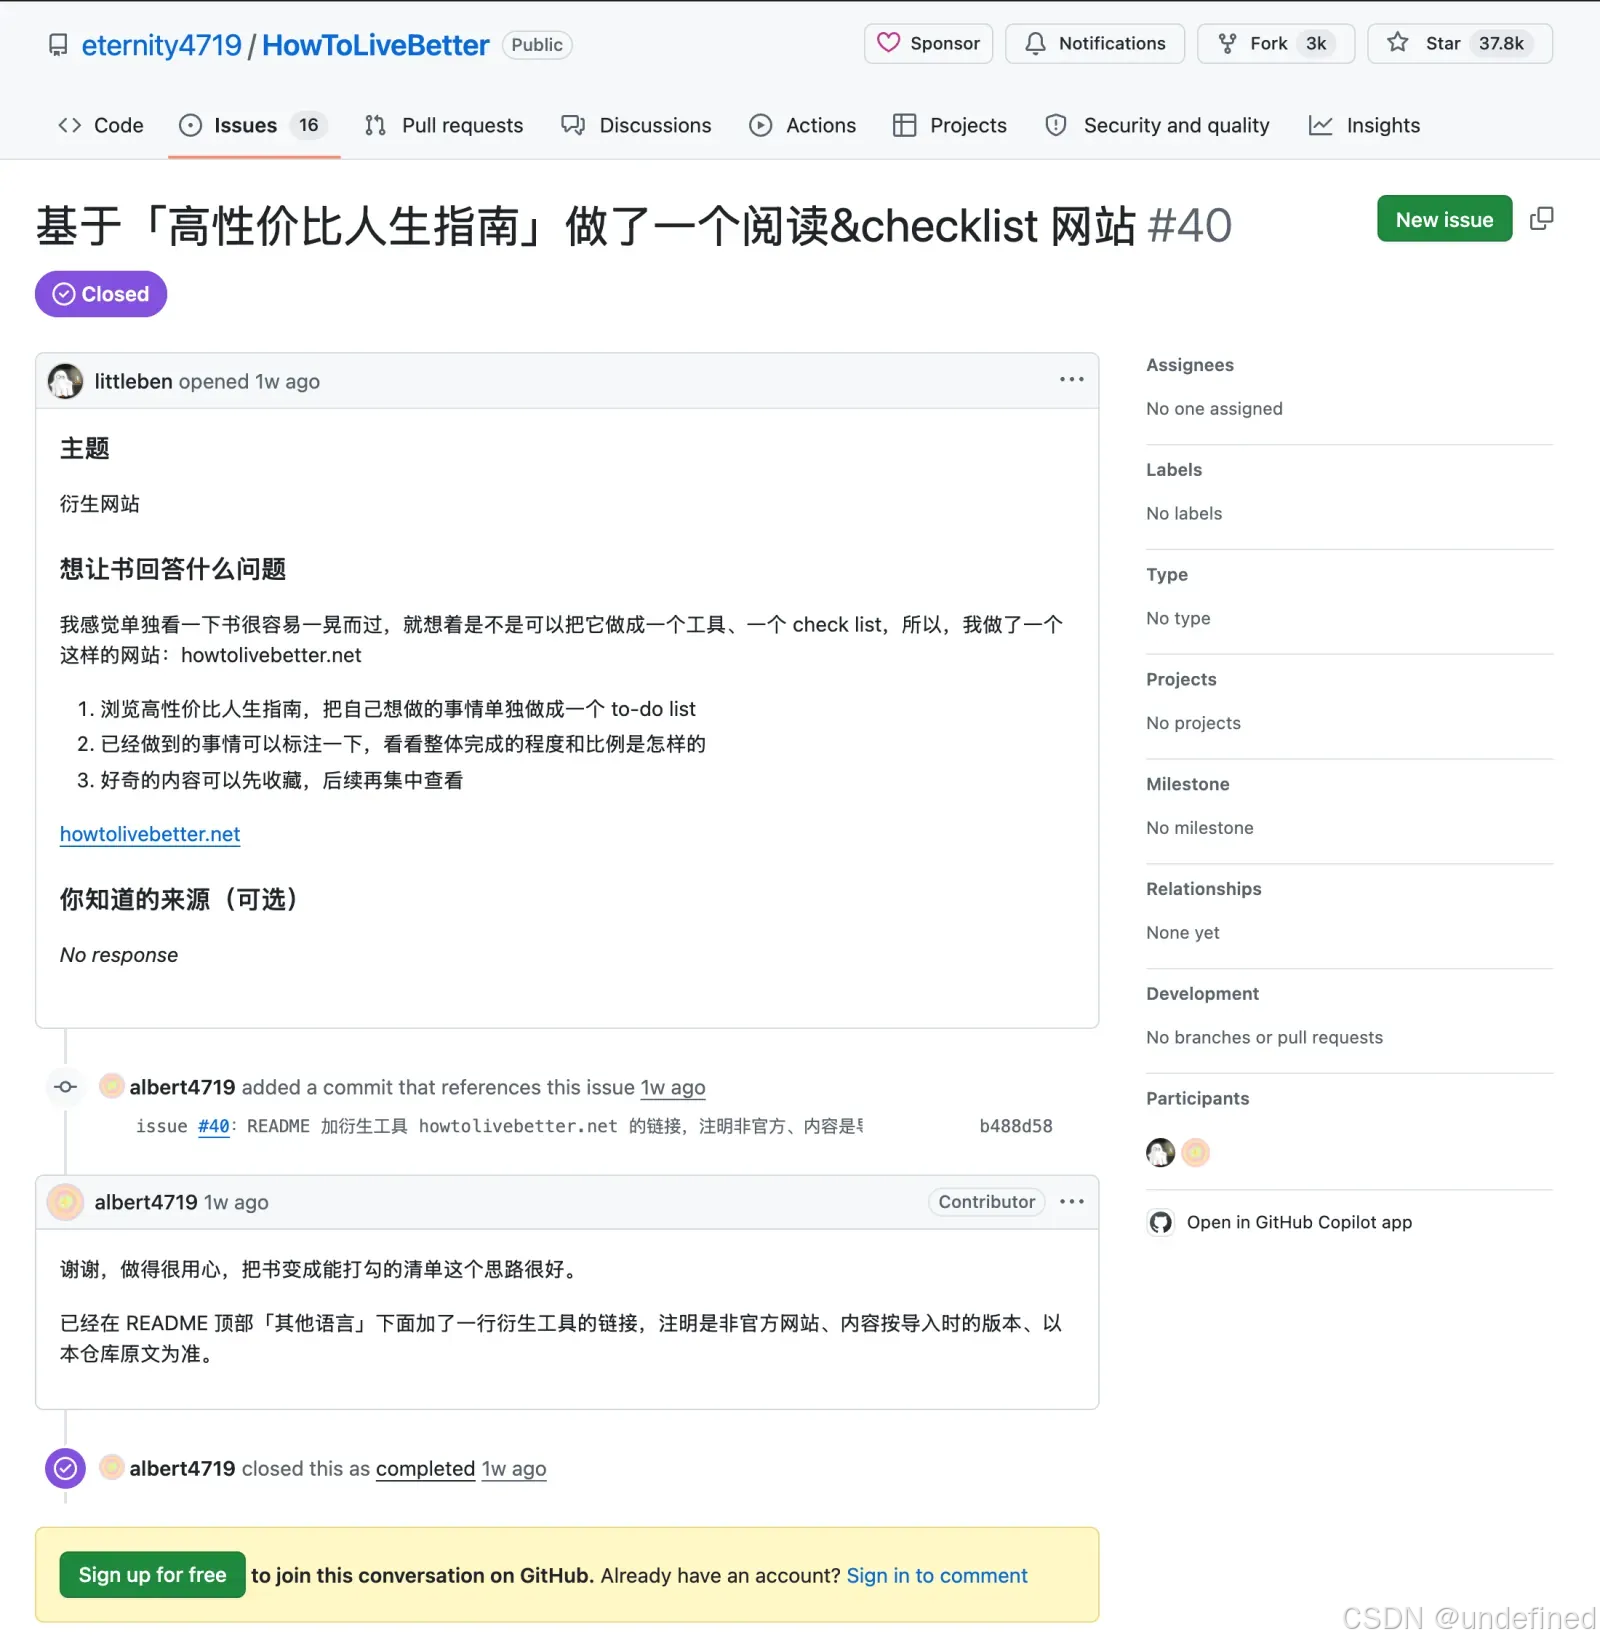
Task: Open in GitHub Copilot app link
Action: [x=1299, y=1222]
